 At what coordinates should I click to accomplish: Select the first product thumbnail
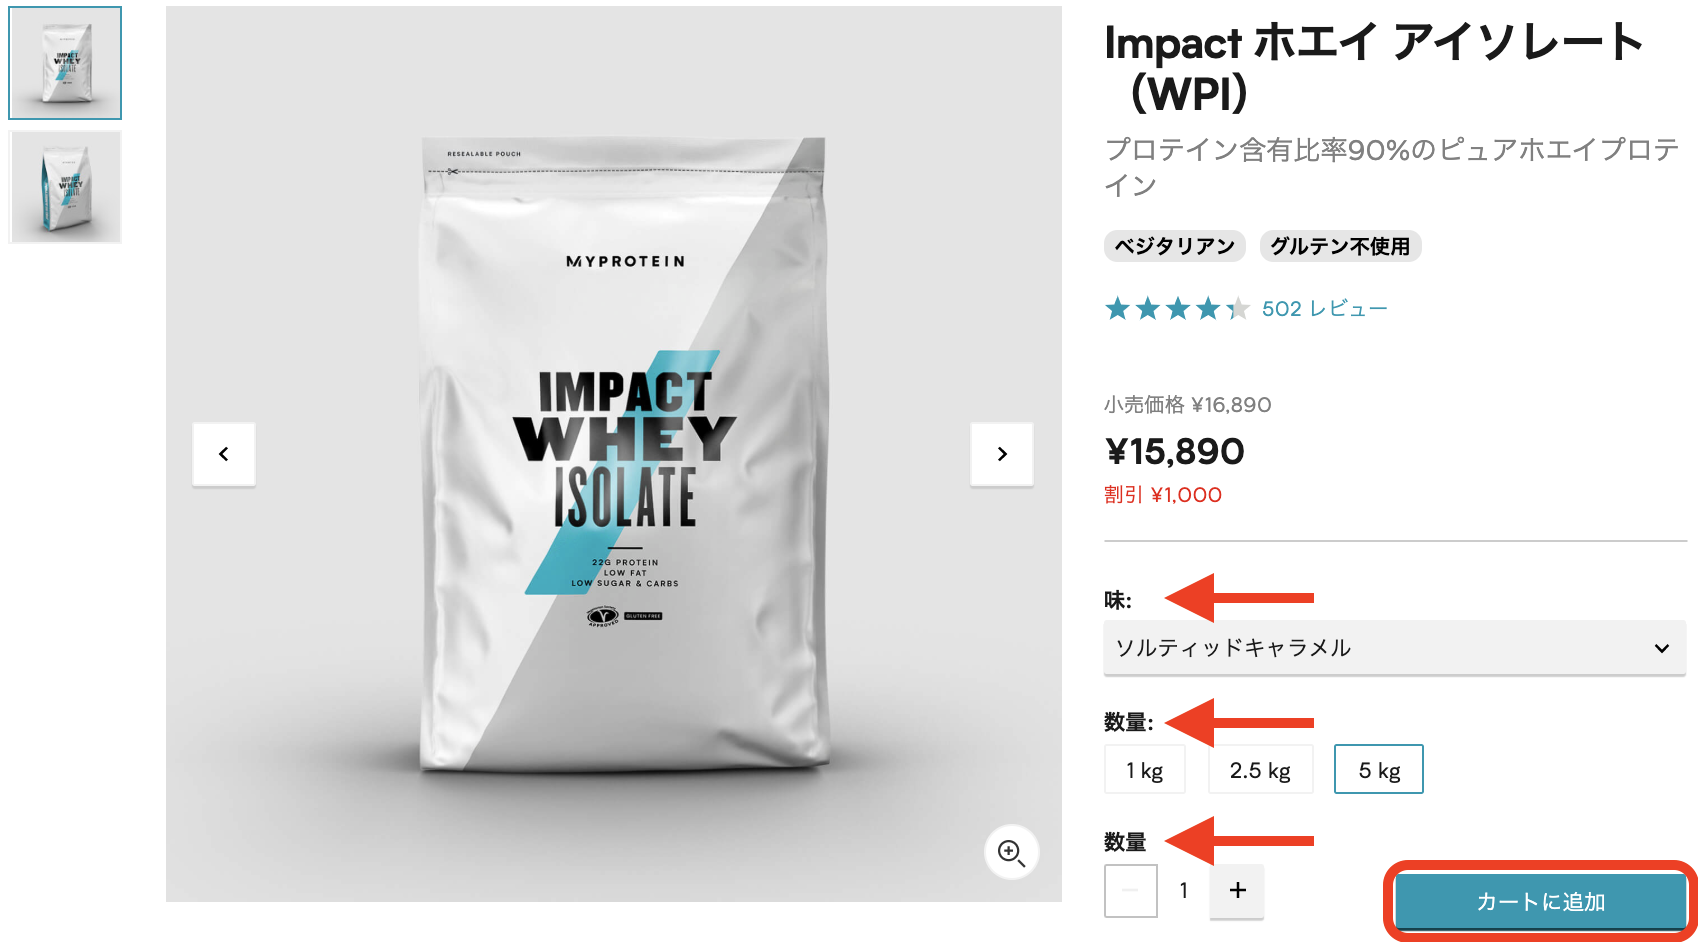(x=65, y=63)
